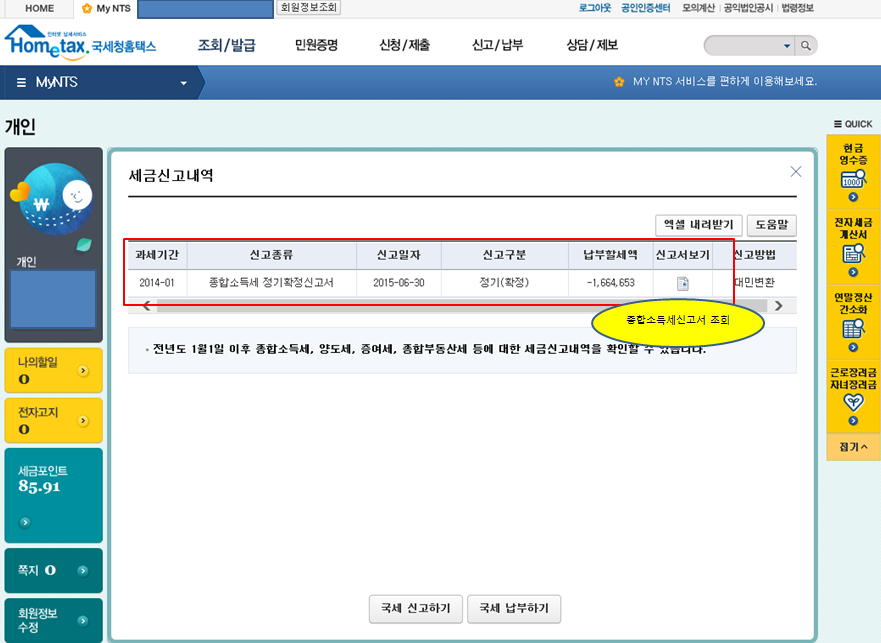Expand the MyNTS dropdown arrow
The height and width of the screenshot is (643, 881).
(183, 83)
